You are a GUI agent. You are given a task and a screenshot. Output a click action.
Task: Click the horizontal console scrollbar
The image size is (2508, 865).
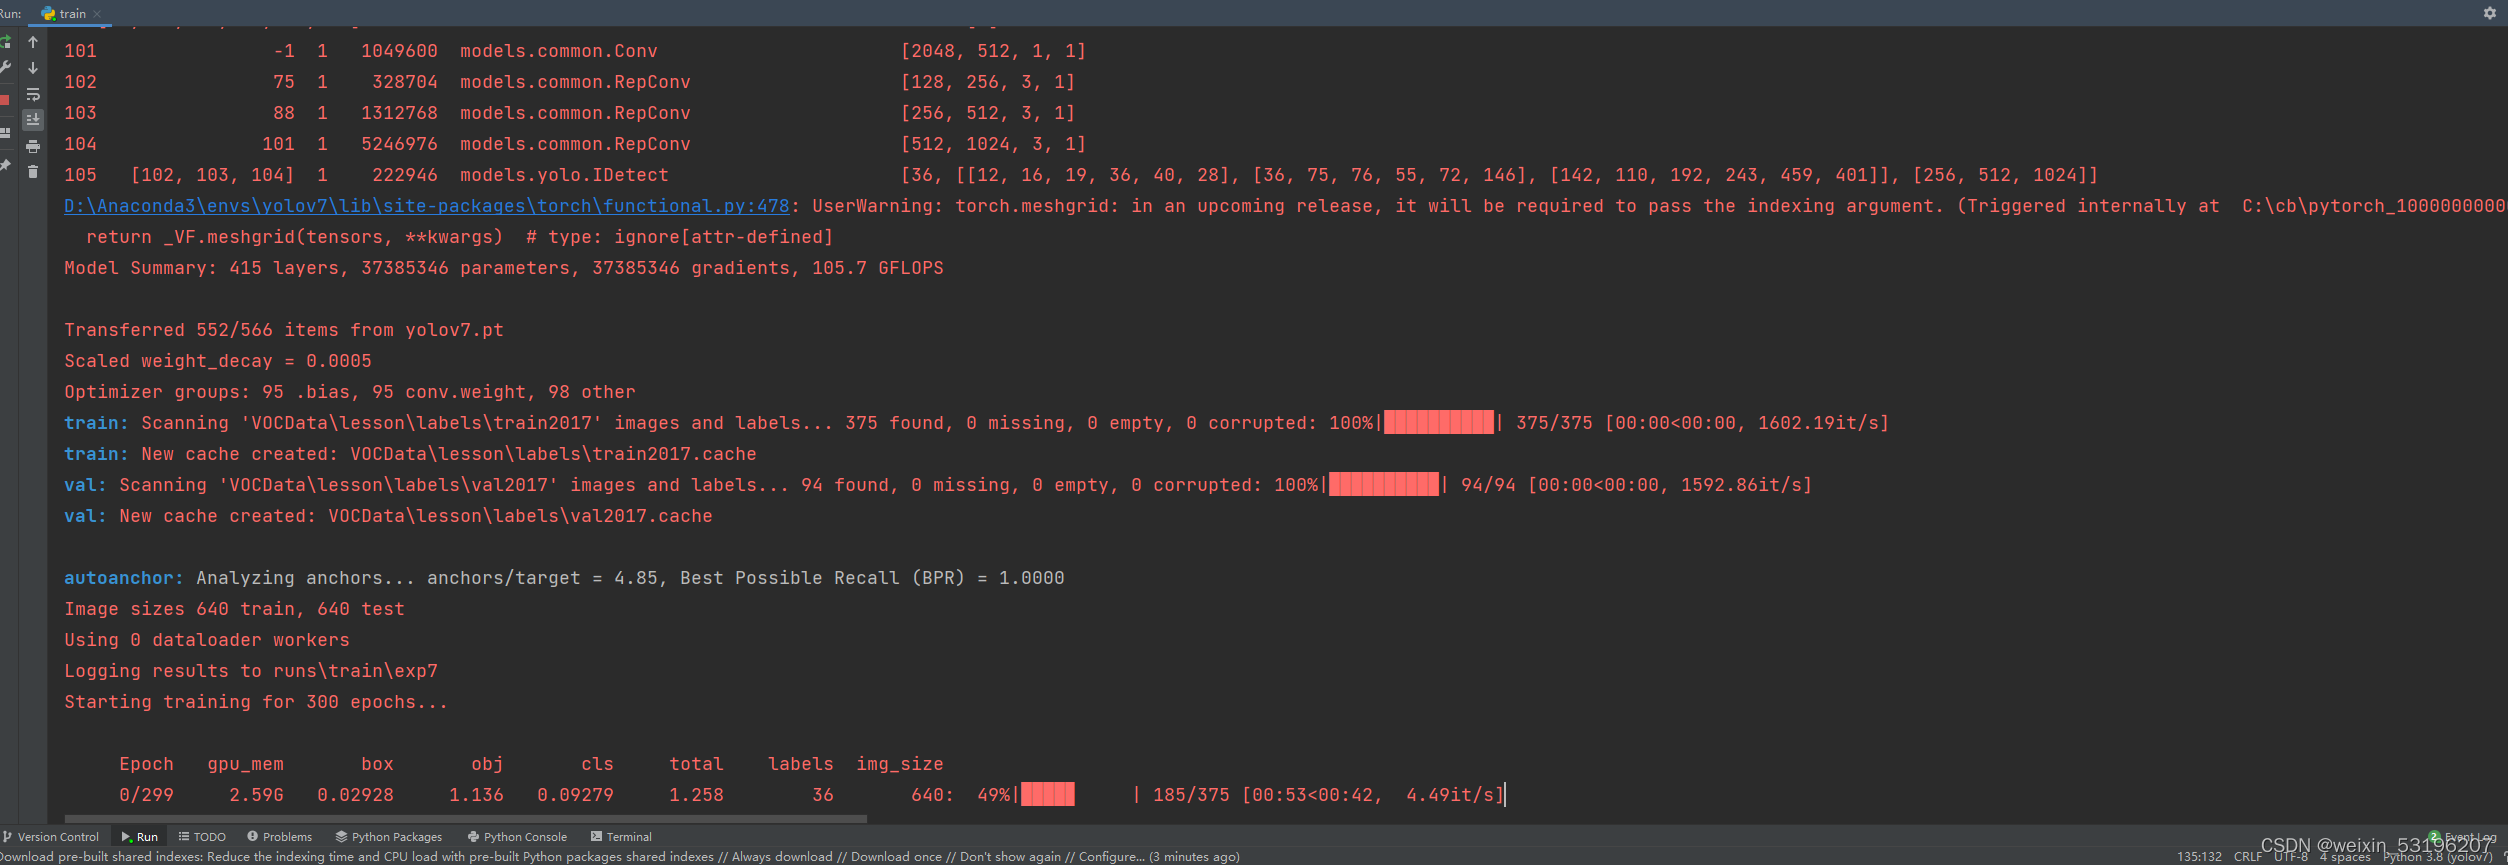(x=465, y=819)
